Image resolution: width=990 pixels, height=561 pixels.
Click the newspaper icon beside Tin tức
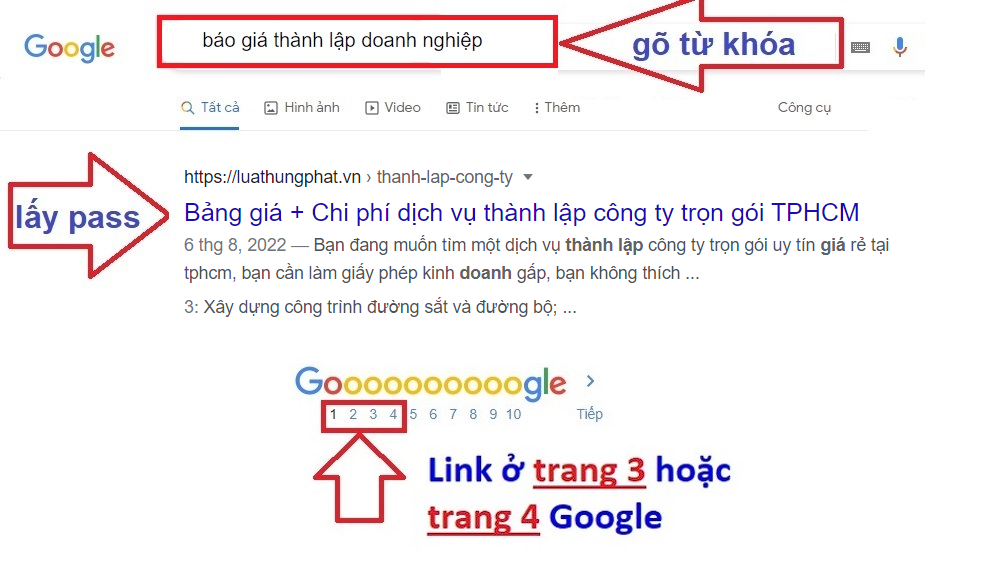point(453,108)
